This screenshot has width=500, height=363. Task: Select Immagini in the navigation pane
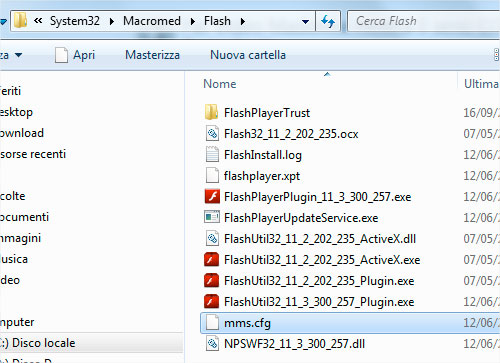(20, 238)
